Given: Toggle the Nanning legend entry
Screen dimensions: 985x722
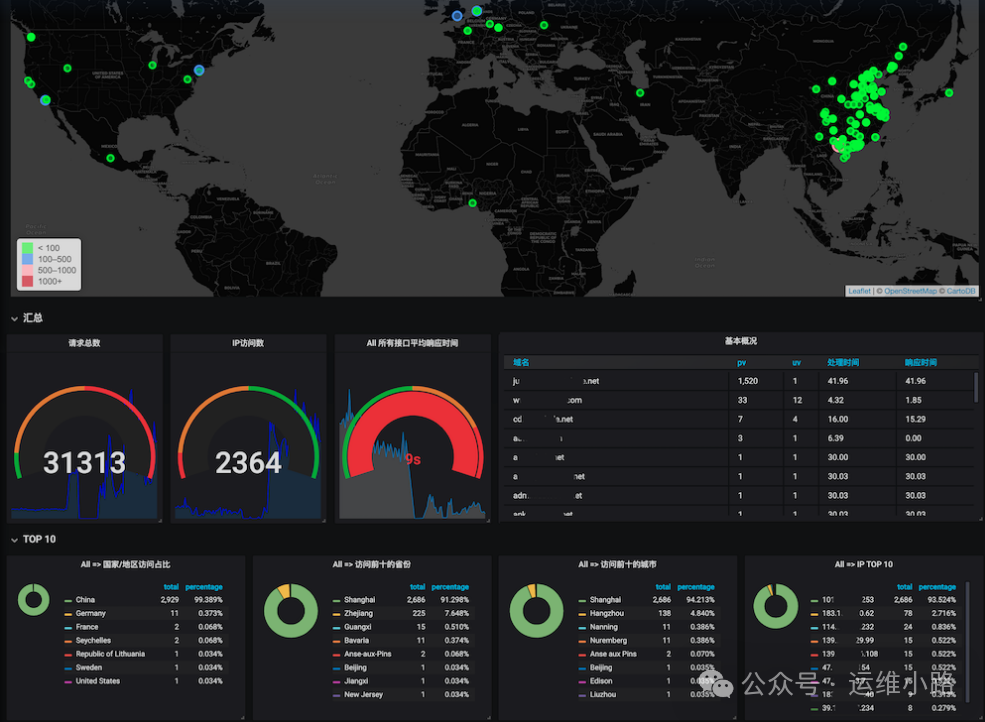Looking at the screenshot, I should [x=604, y=627].
